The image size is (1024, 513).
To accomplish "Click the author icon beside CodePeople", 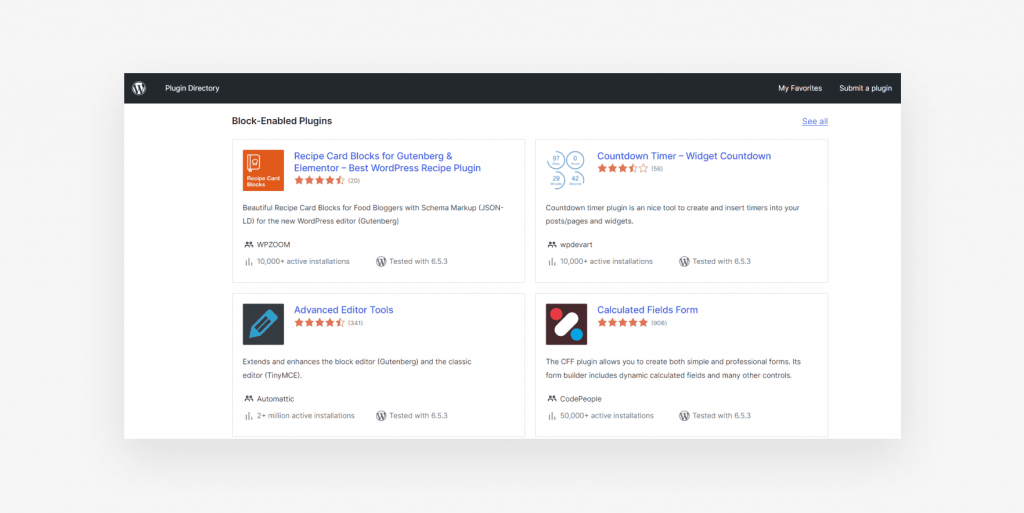I will click(552, 399).
